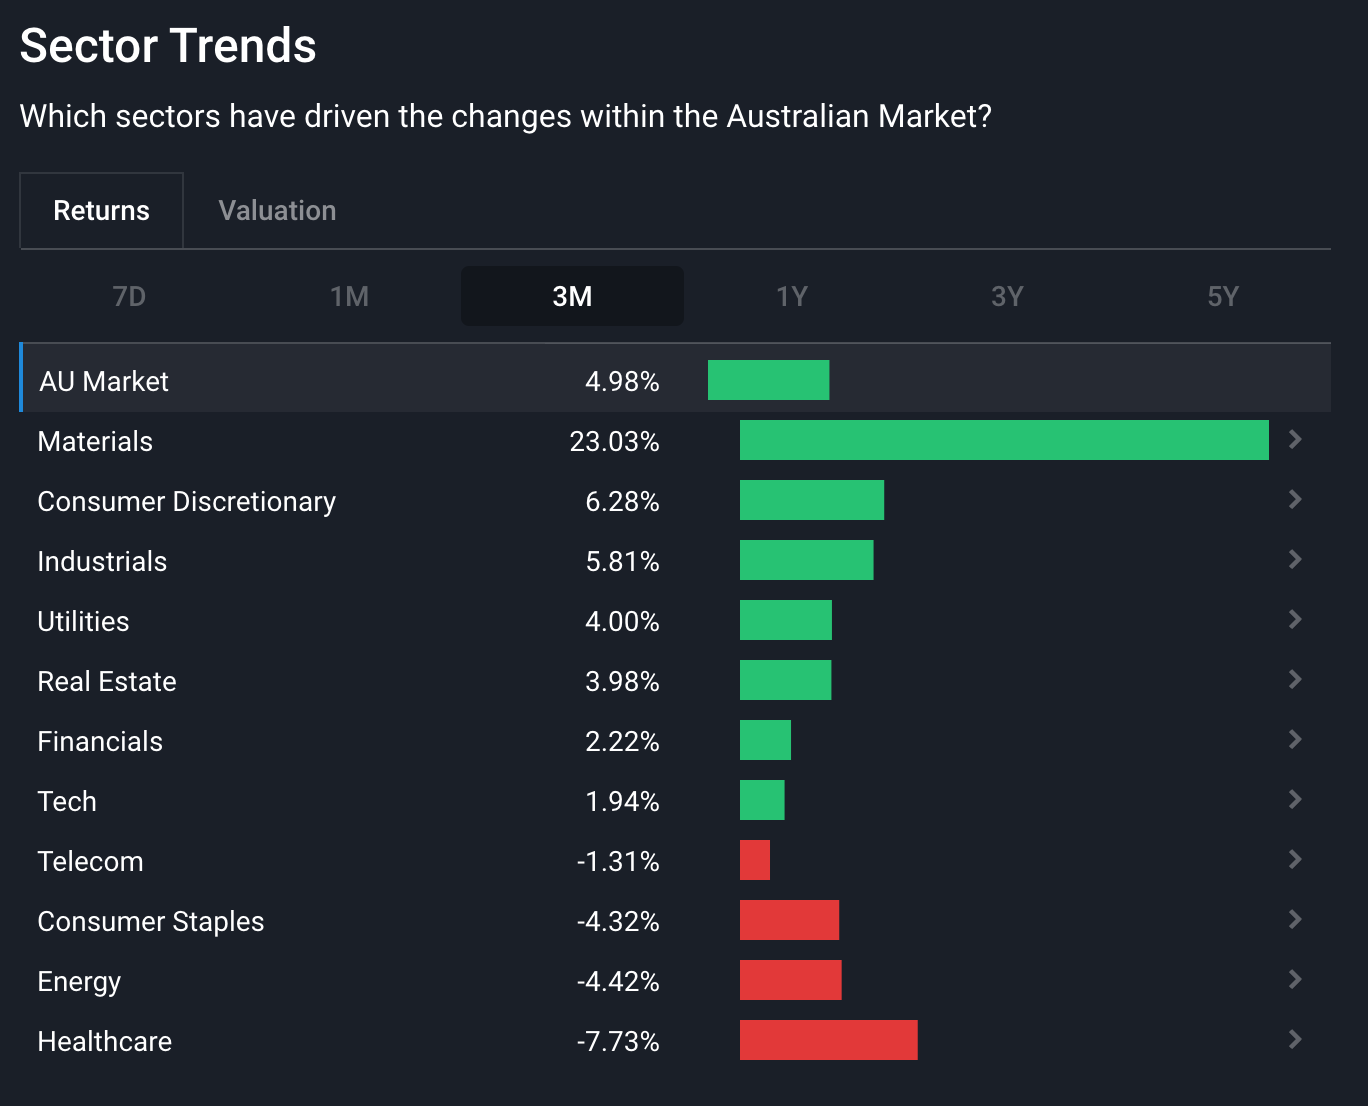Click the arrow icon on Utilities row

pyautogui.click(x=1295, y=620)
